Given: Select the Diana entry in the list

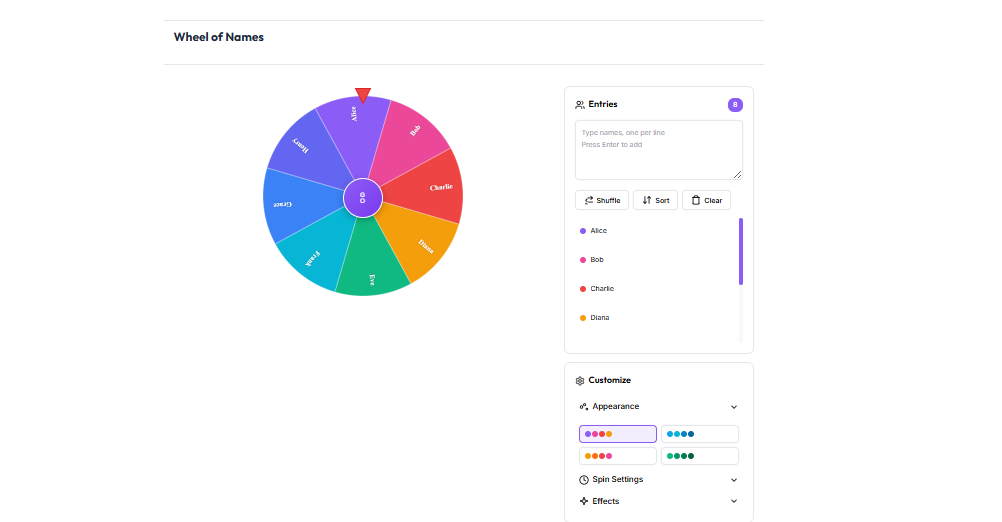Looking at the screenshot, I should 656,318.
